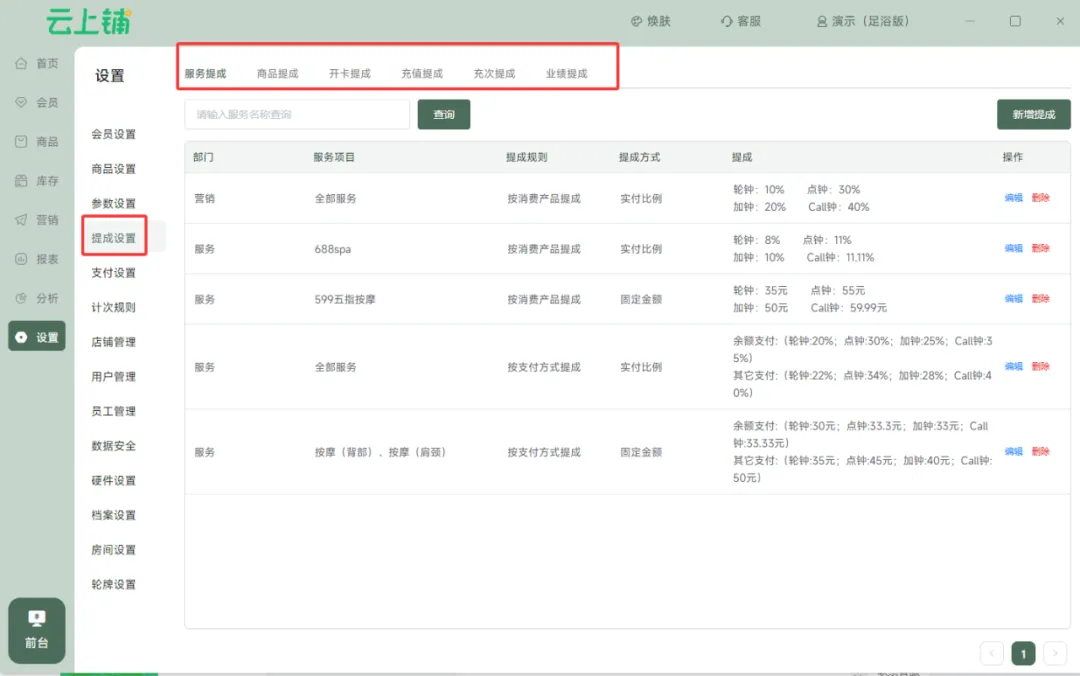Select the 商品 product icon in sidebar
The width and height of the screenshot is (1080, 676).
tap(21, 142)
